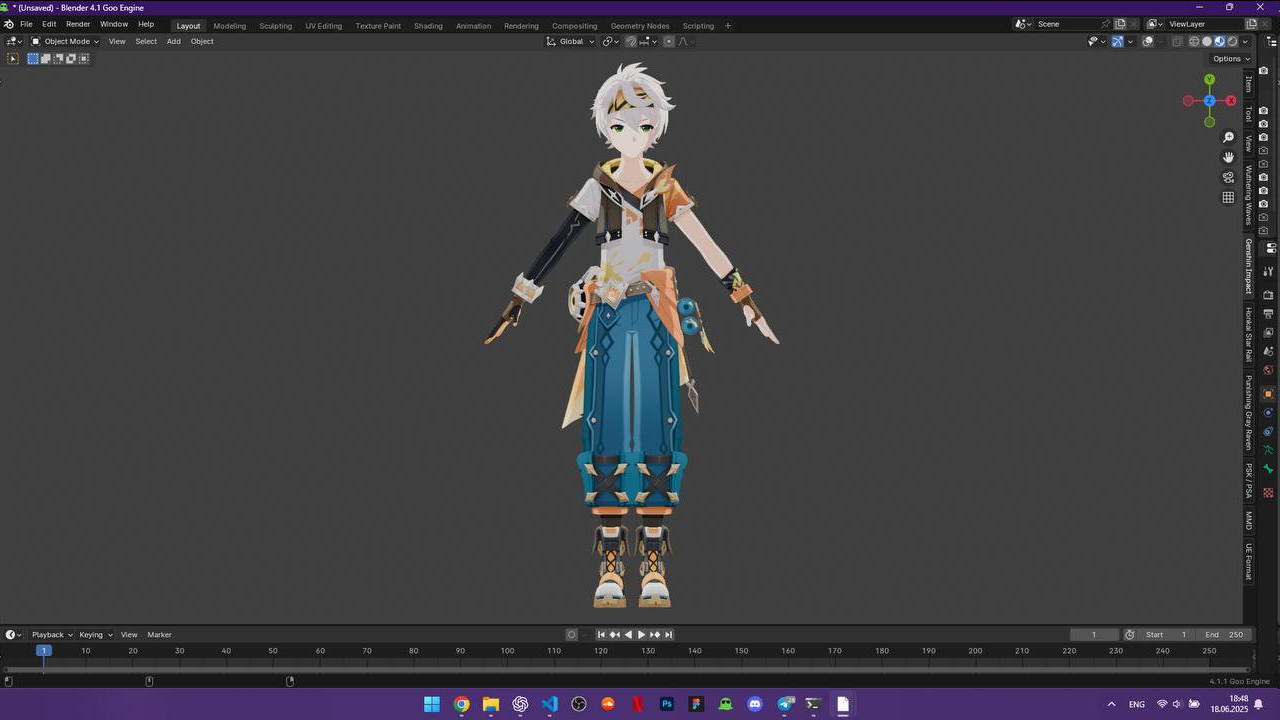The image size is (1280, 720).
Task: Open the editor type dropdown in viewport header
Action: (x=13, y=41)
